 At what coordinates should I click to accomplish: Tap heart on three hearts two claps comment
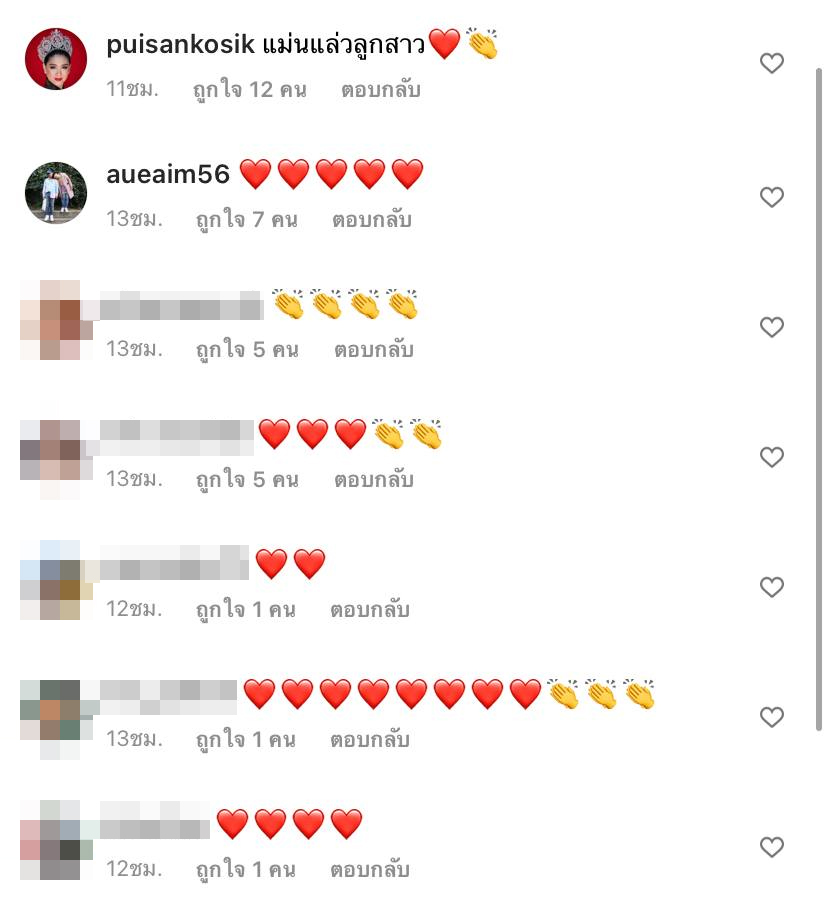(x=772, y=457)
